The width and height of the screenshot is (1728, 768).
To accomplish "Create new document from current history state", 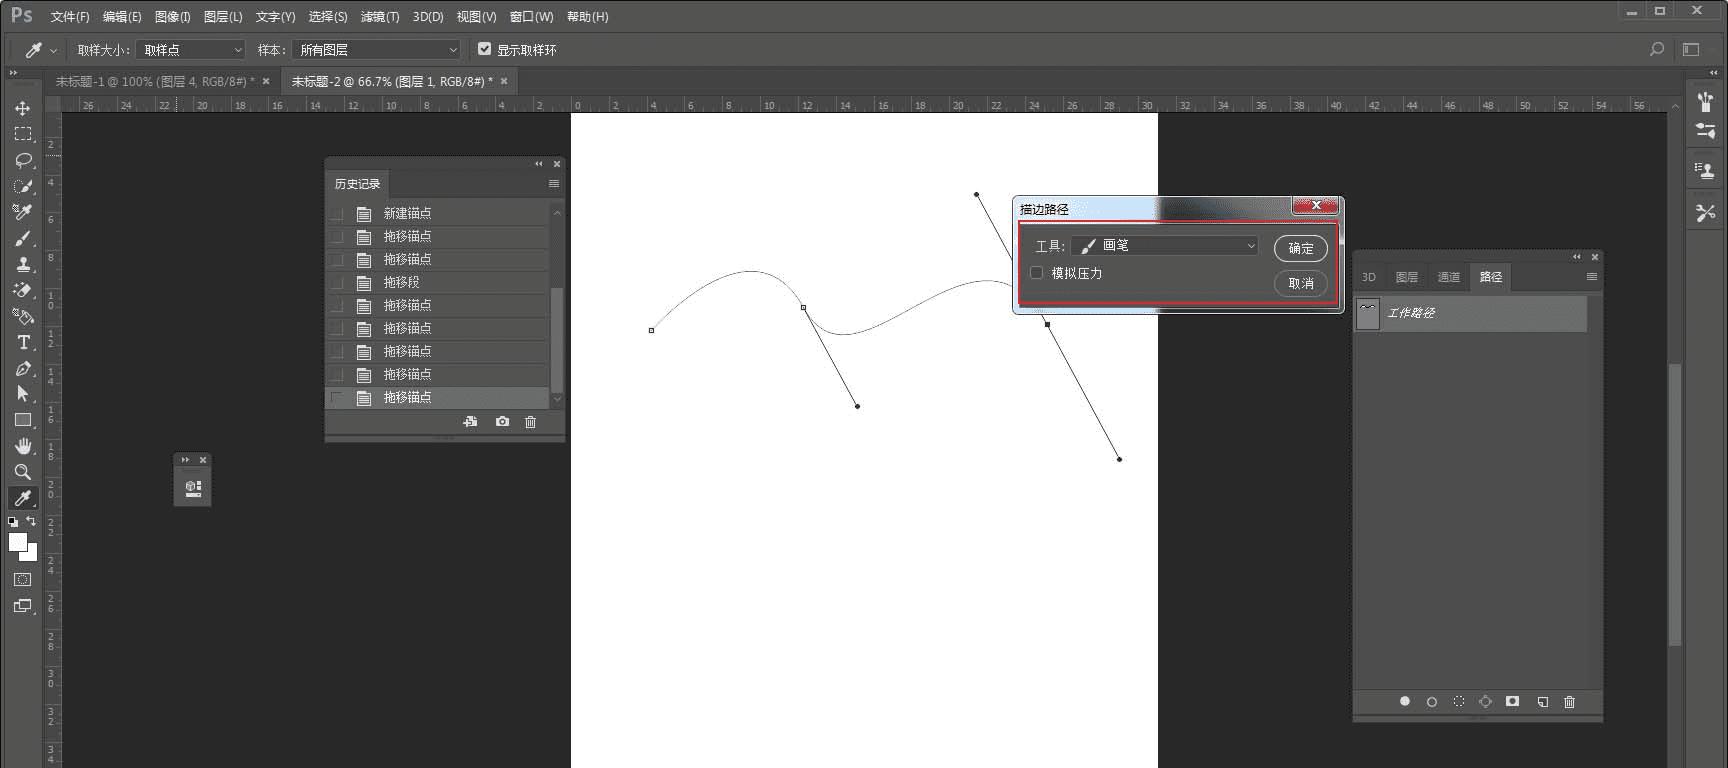I will [471, 422].
